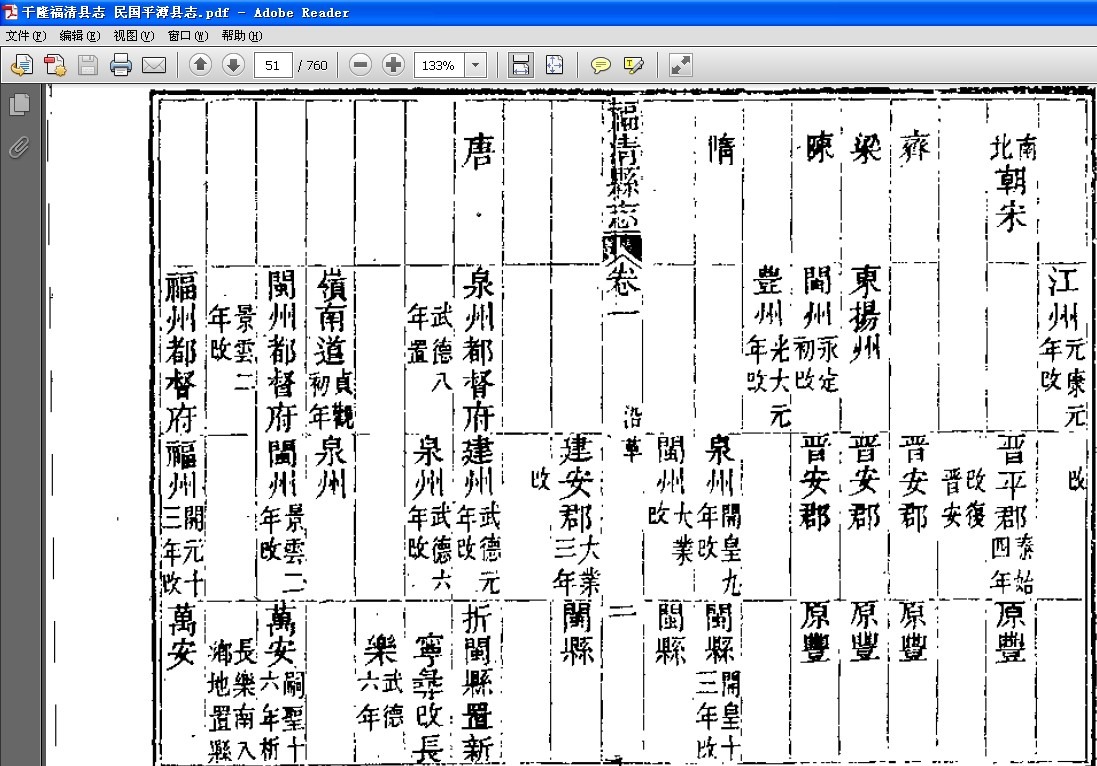The width and height of the screenshot is (1097, 766).
Task: Click the dynasty heading 唐 in the document
Action: (x=479, y=152)
